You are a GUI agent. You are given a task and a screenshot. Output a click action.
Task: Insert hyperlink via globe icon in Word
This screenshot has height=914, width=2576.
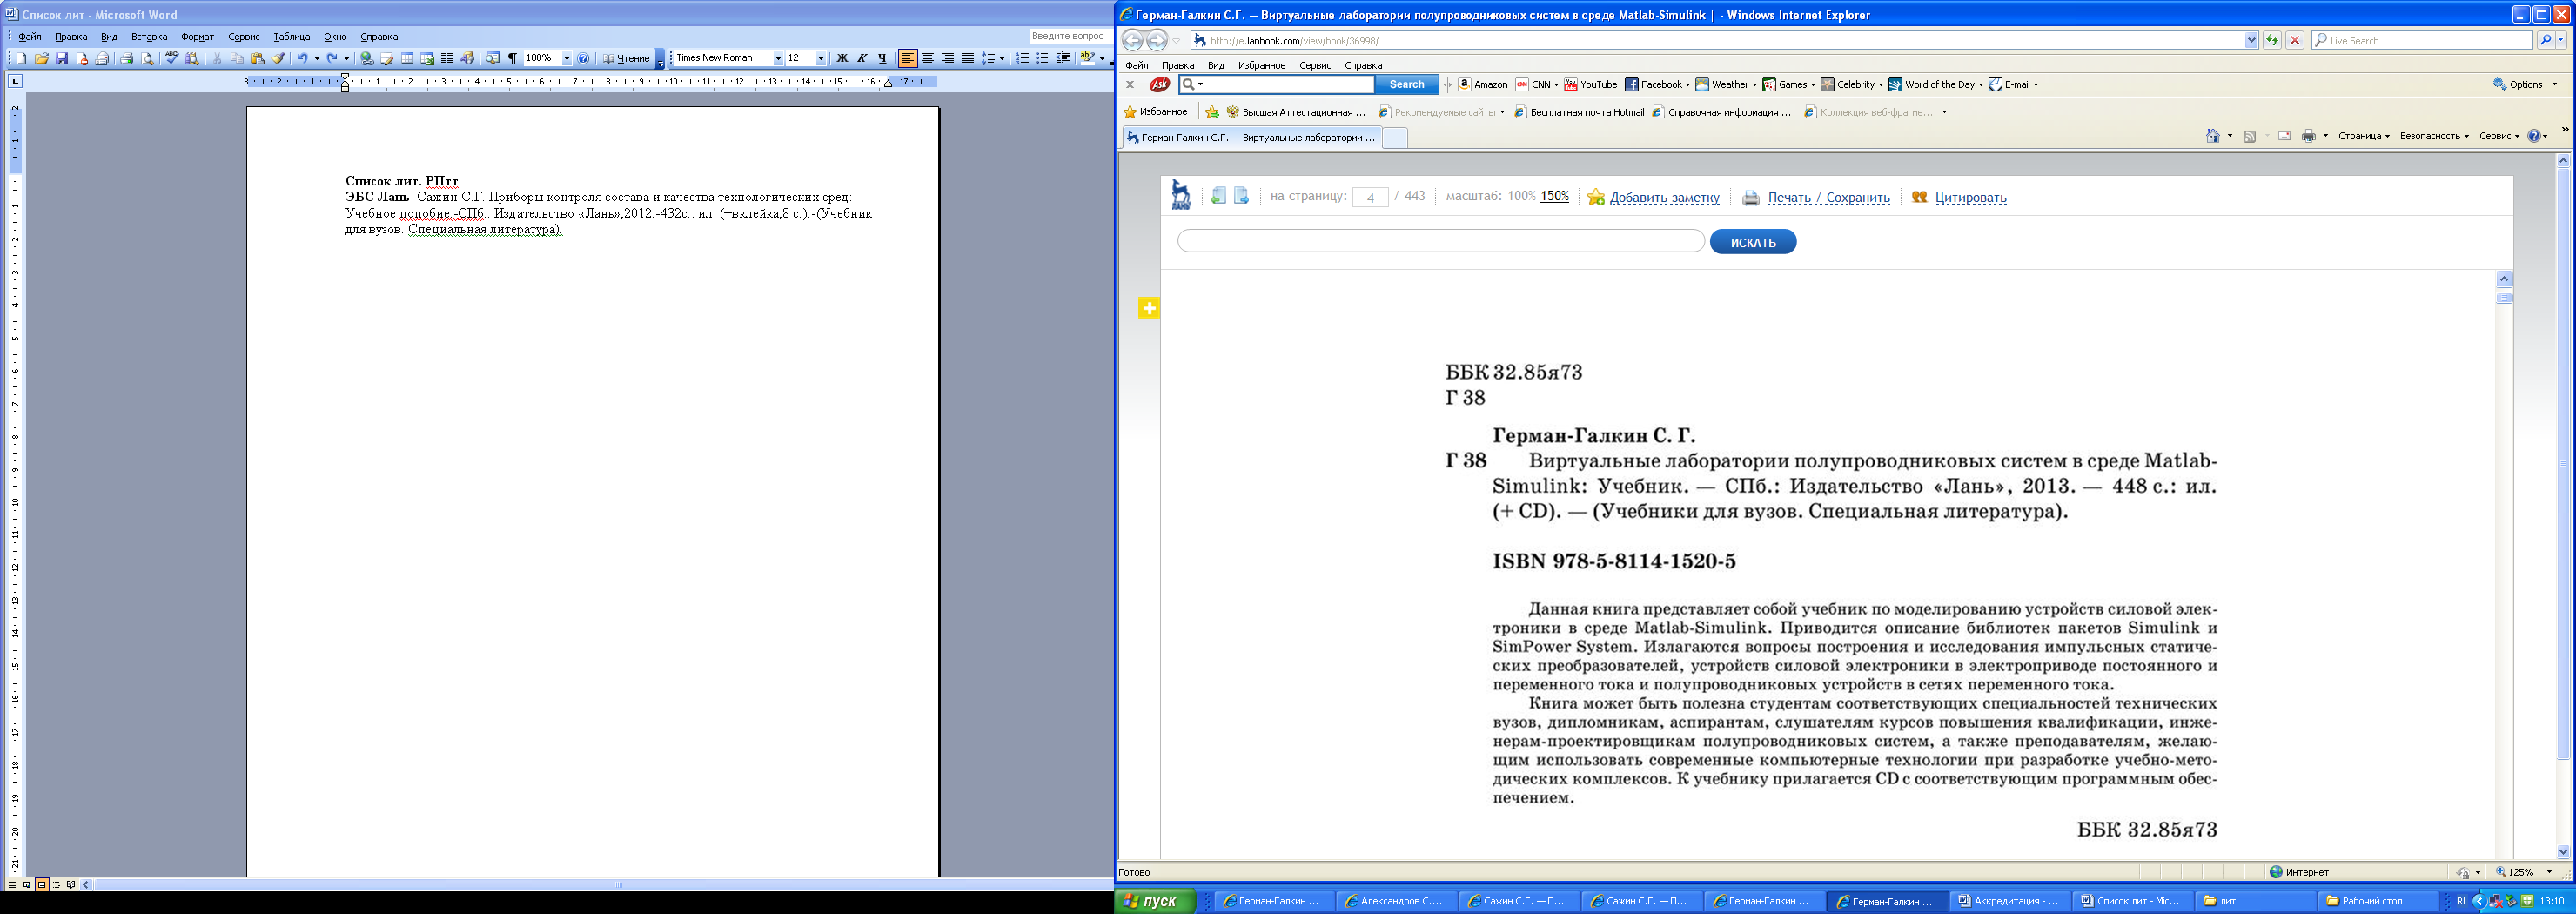point(367,58)
